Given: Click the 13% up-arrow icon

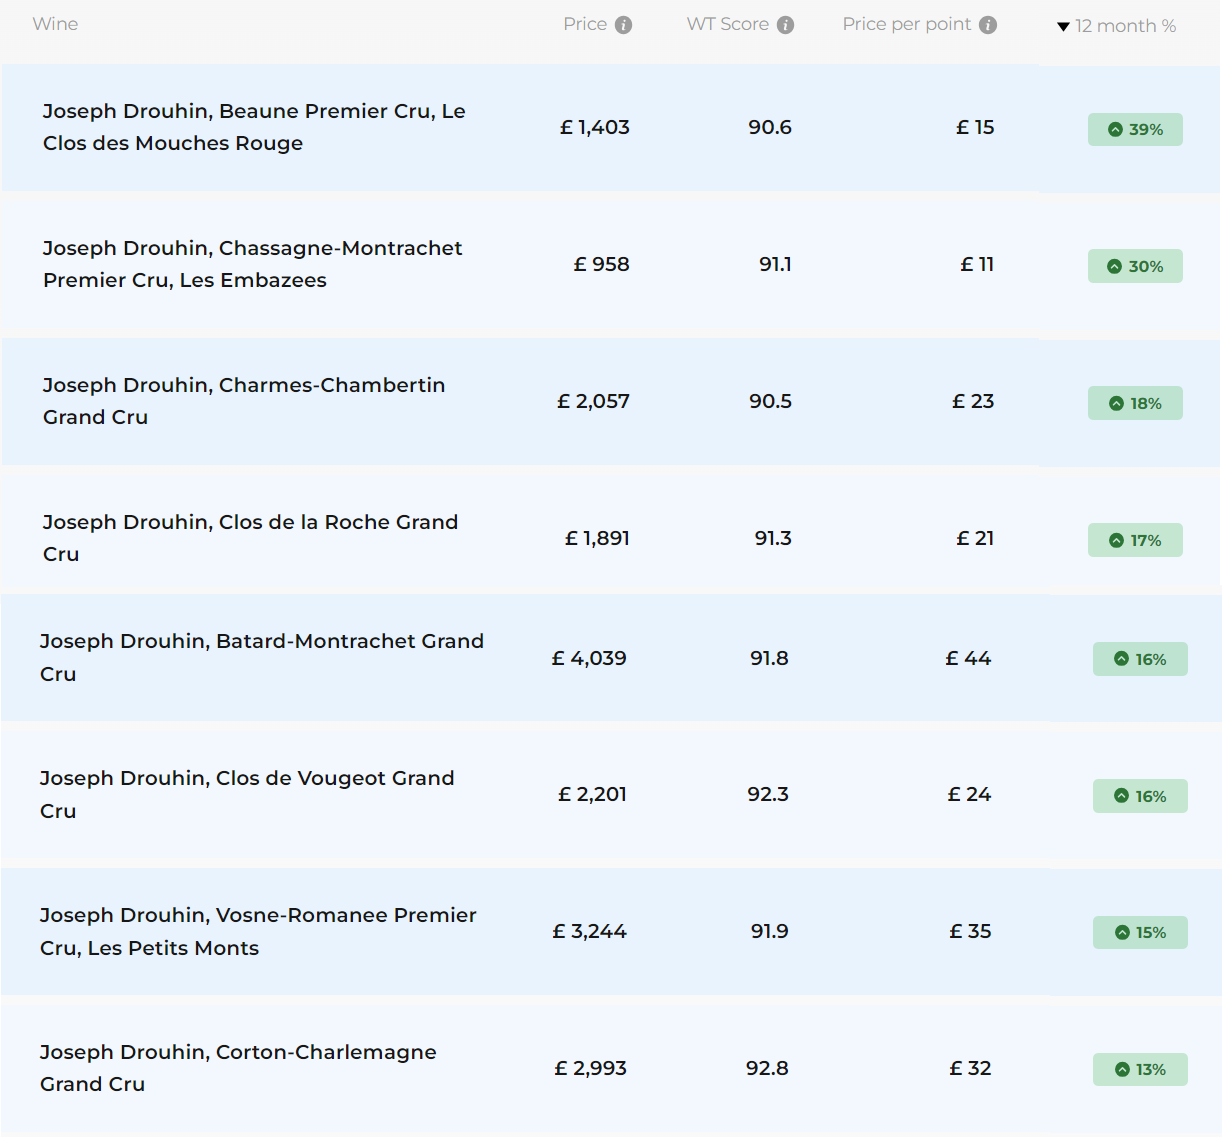Looking at the screenshot, I should 1122,1070.
